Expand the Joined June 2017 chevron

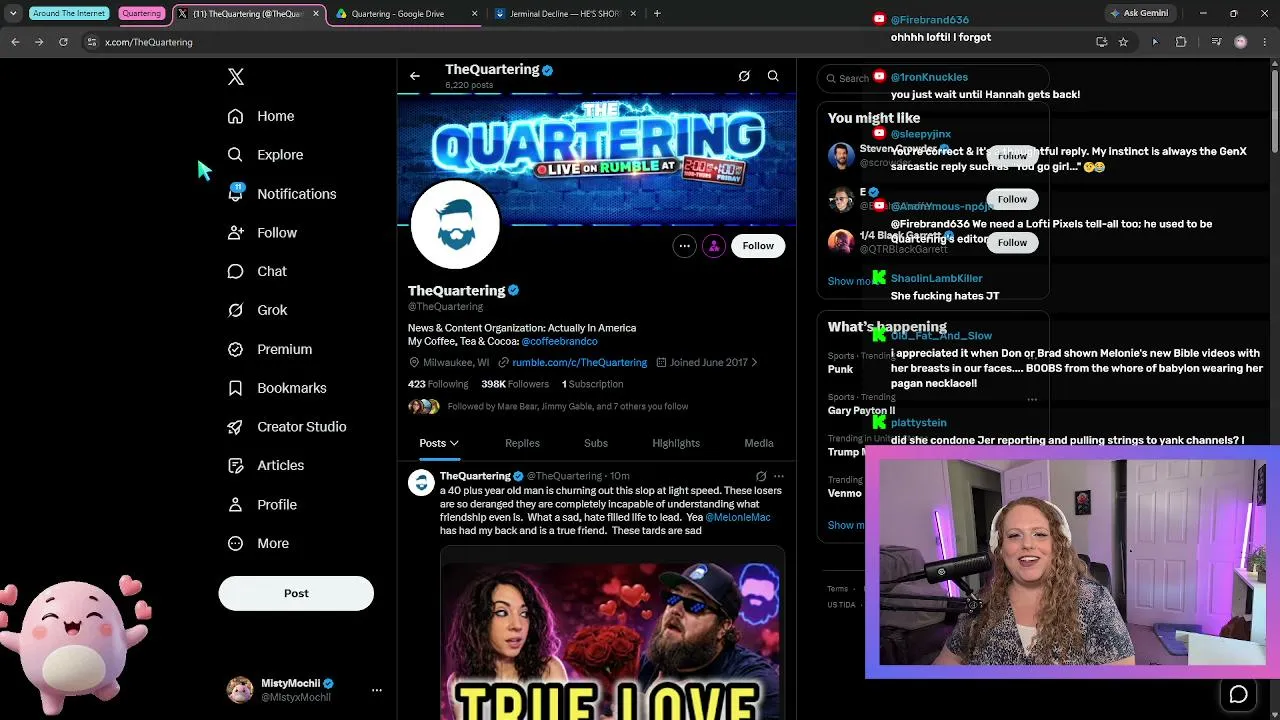point(754,363)
